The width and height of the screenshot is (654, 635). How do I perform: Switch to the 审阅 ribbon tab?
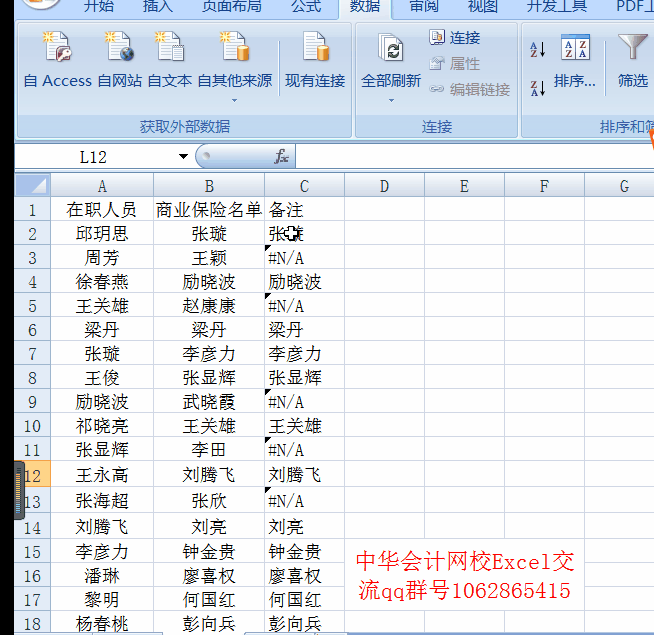(x=424, y=6)
